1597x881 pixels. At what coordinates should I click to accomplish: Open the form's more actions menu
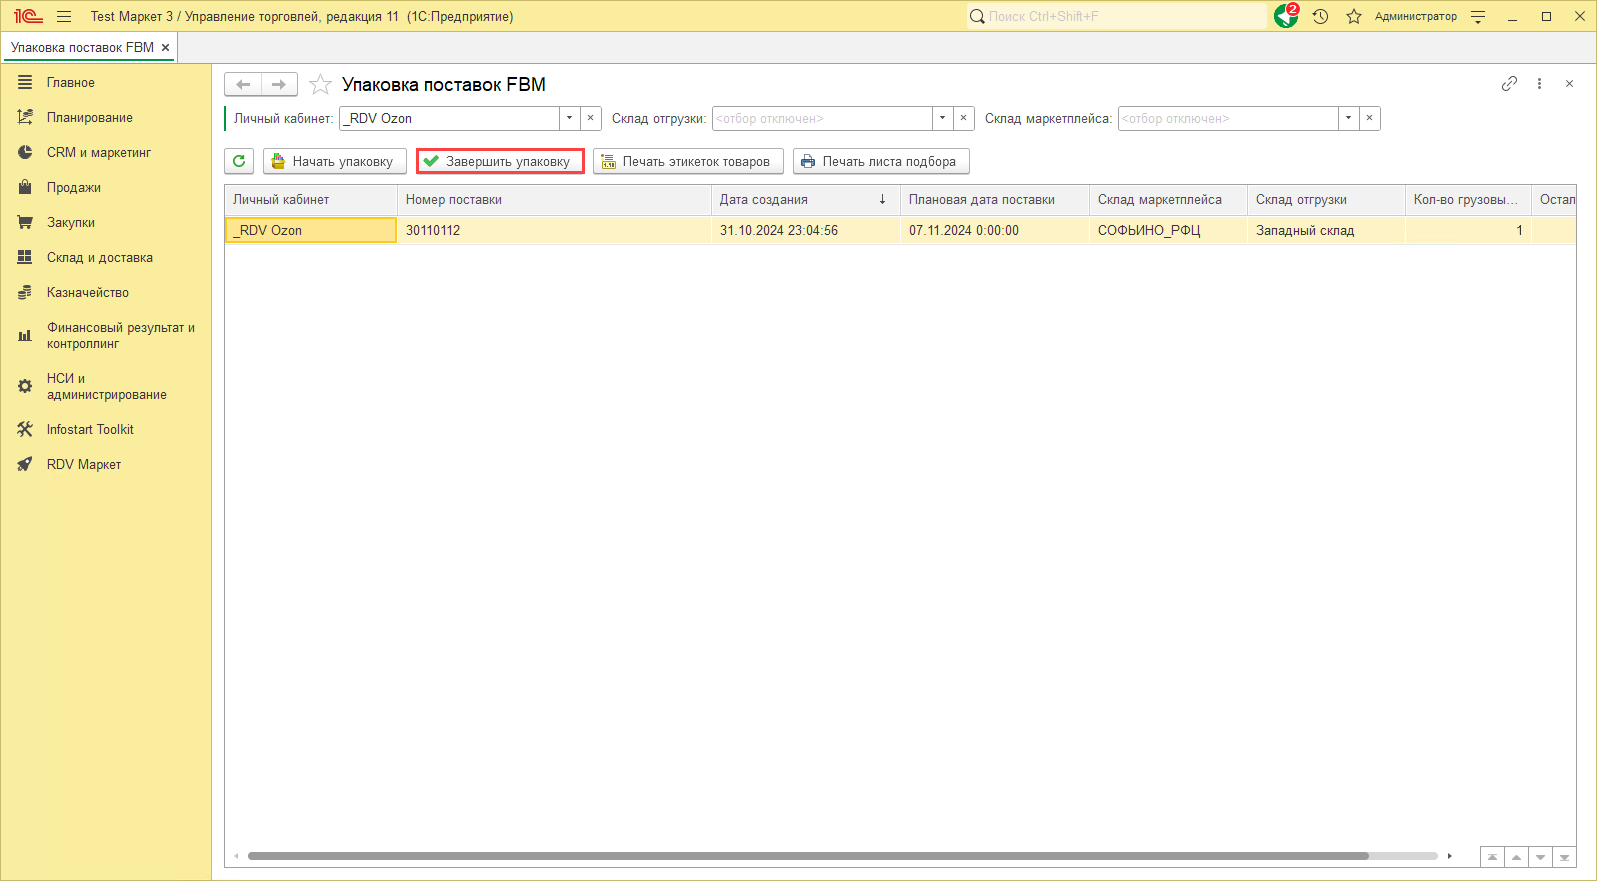click(x=1539, y=84)
